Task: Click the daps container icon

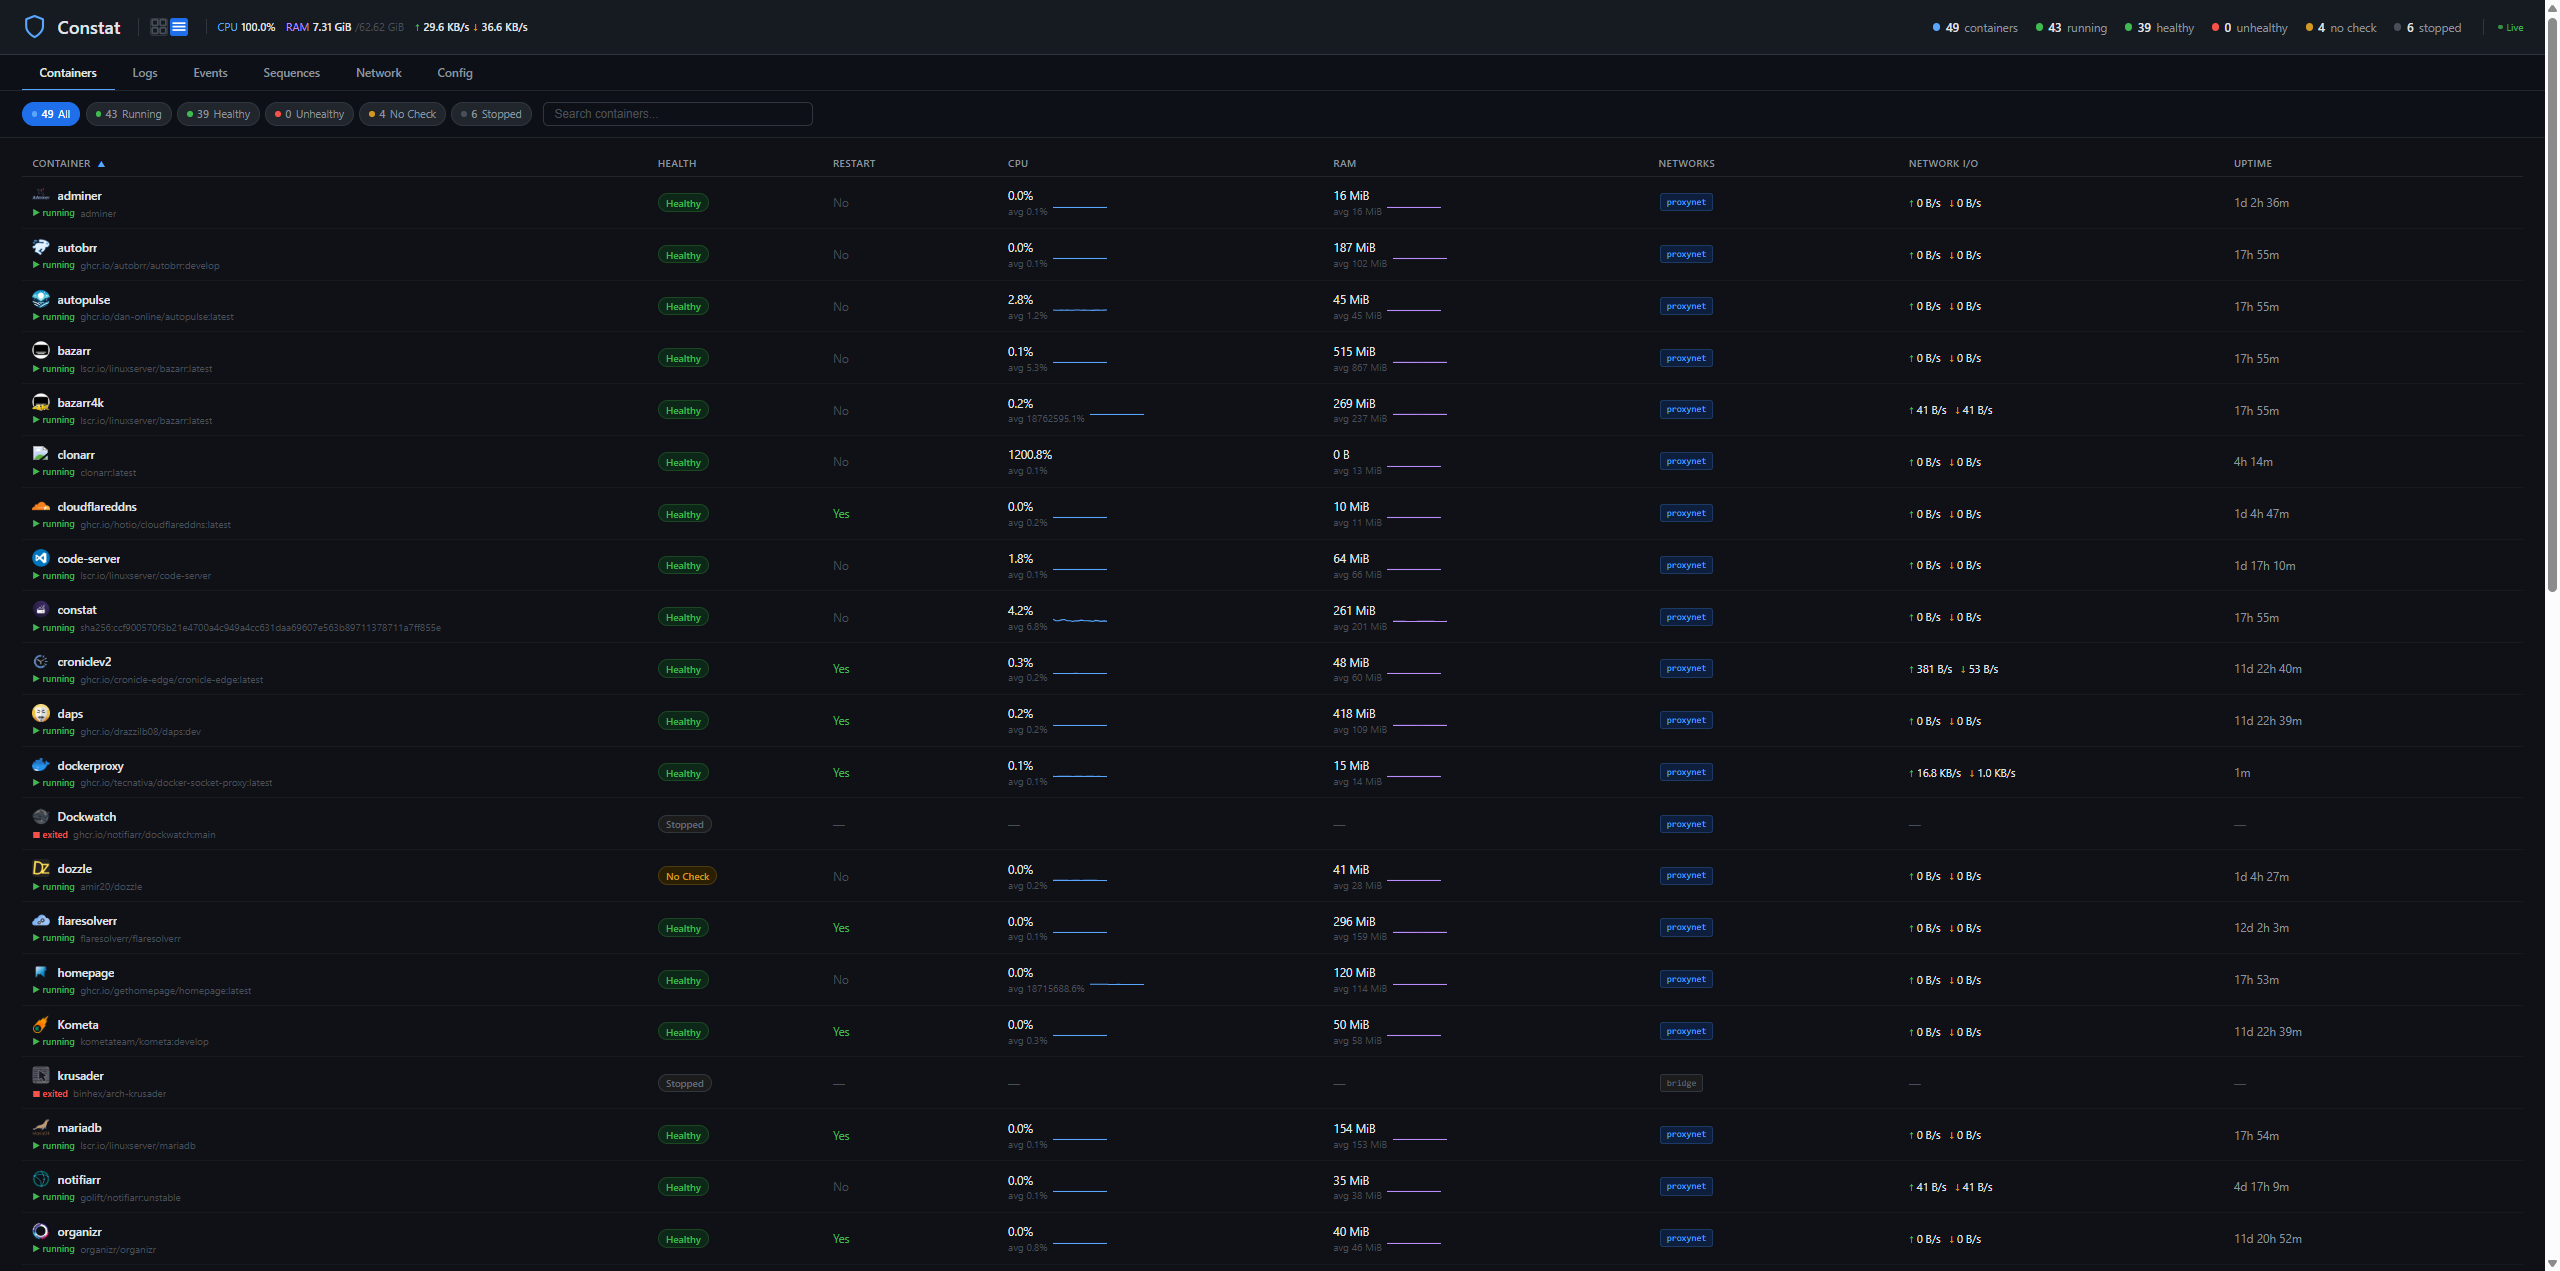Action: [x=41, y=713]
